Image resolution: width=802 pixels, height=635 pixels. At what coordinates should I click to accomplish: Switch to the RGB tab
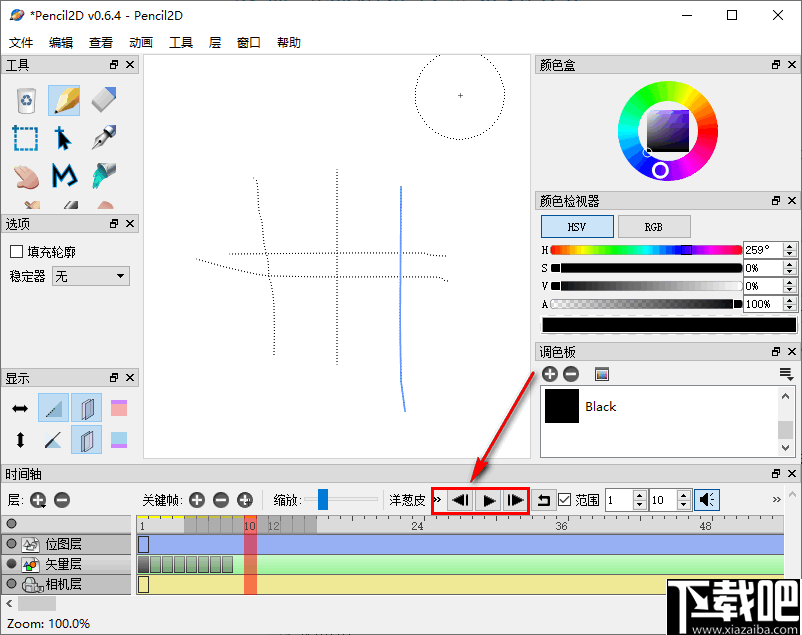[x=654, y=226]
